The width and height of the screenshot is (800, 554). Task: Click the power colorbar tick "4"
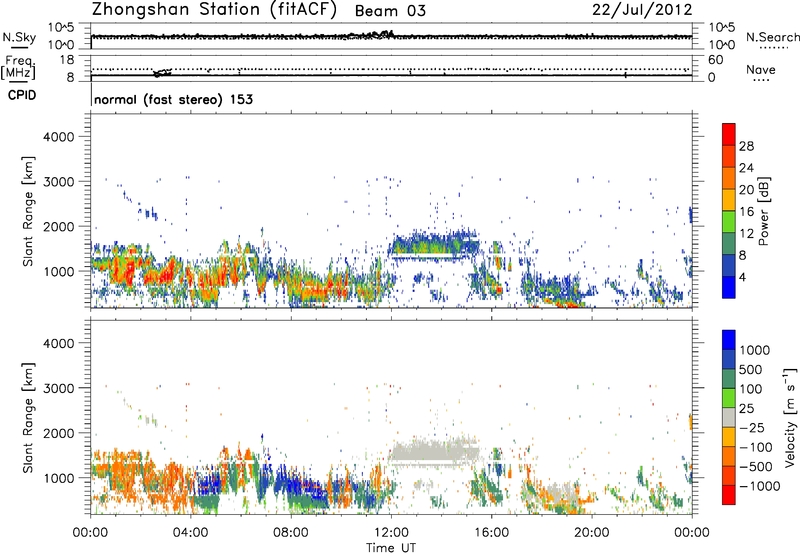[x=742, y=278]
